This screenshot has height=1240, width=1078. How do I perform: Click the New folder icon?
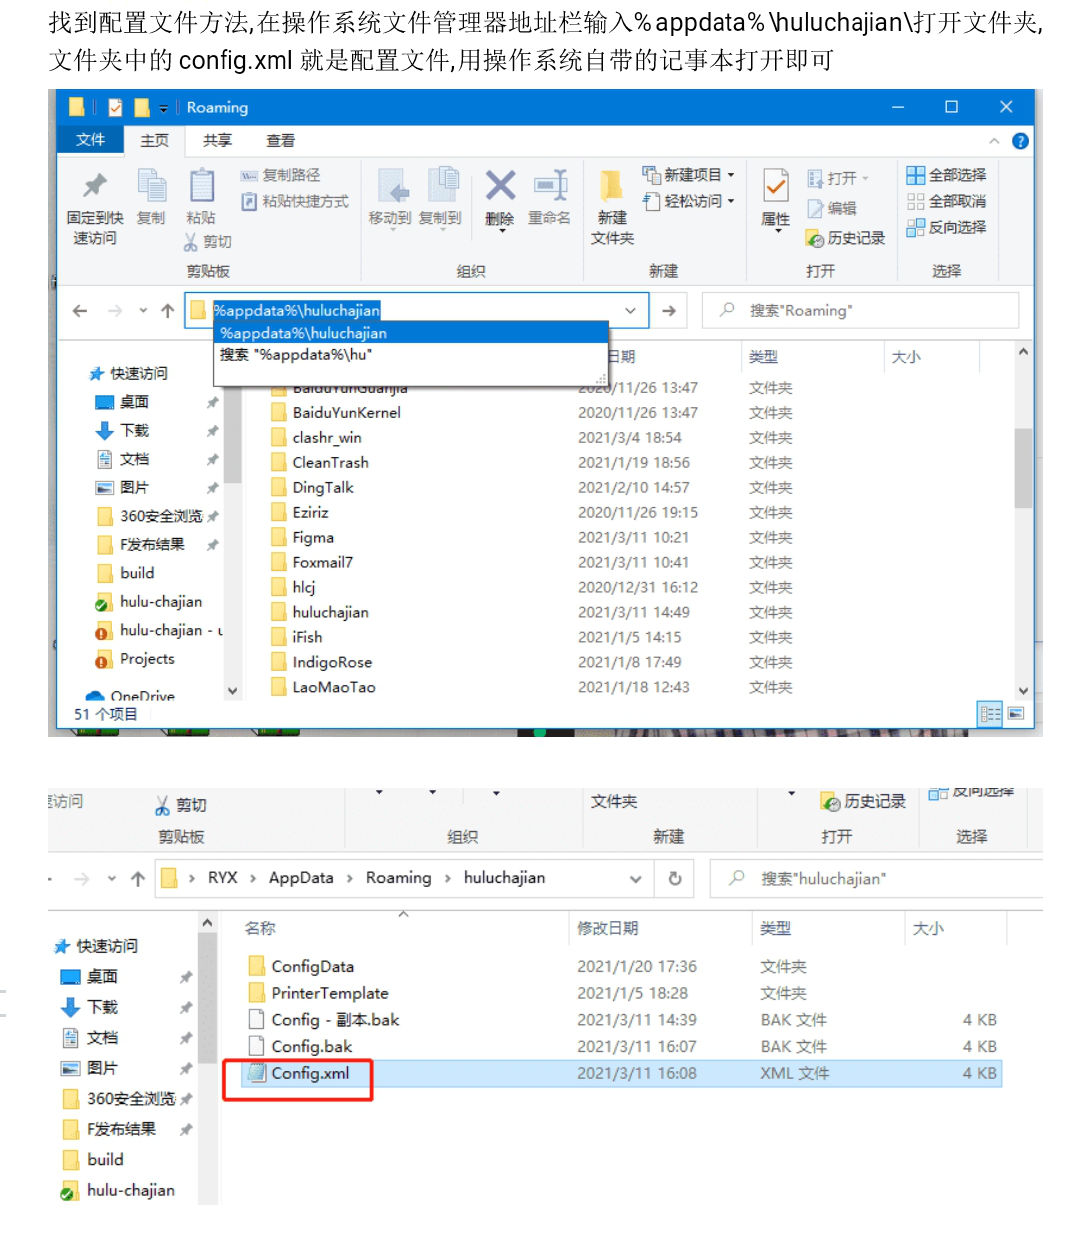pyautogui.click(x=611, y=187)
